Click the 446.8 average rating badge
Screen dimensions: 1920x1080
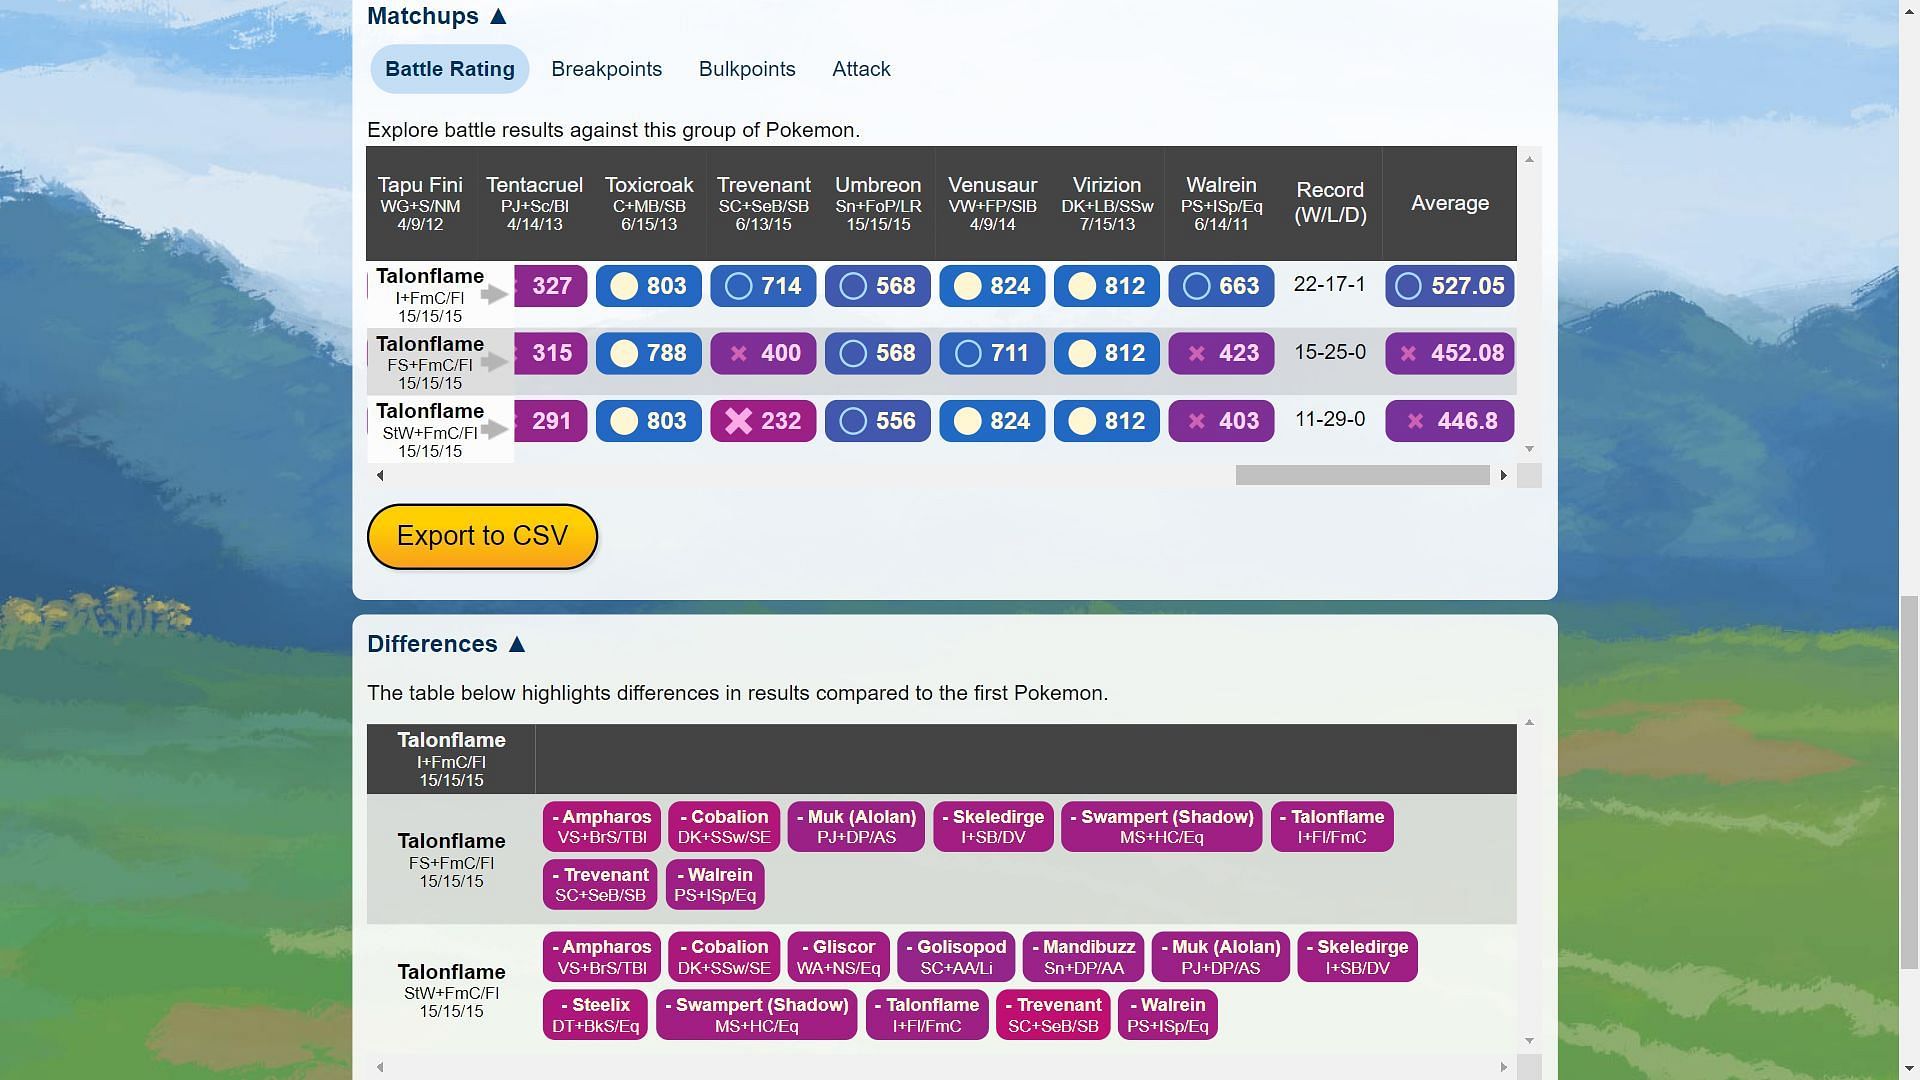click(1450, 421)
